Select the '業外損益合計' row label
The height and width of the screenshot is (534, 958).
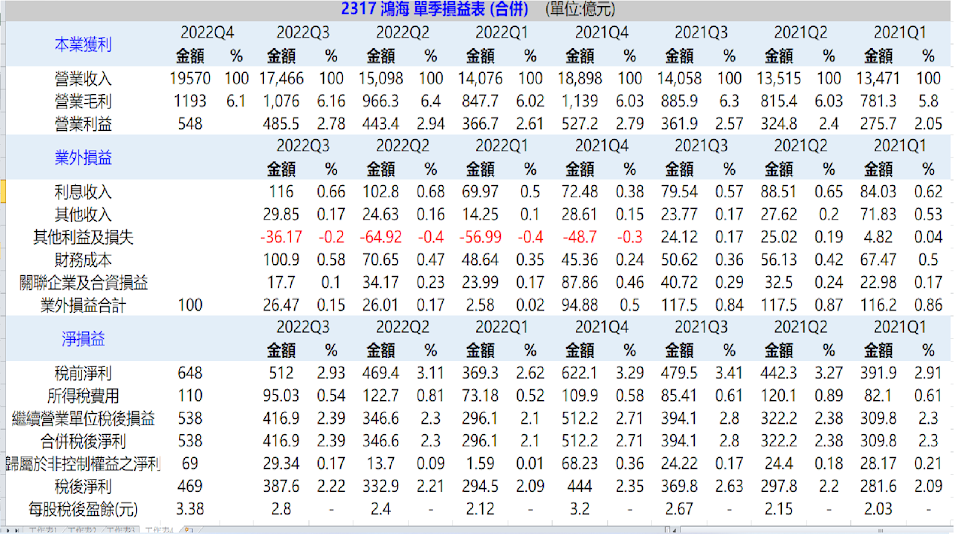click(82, 305)
